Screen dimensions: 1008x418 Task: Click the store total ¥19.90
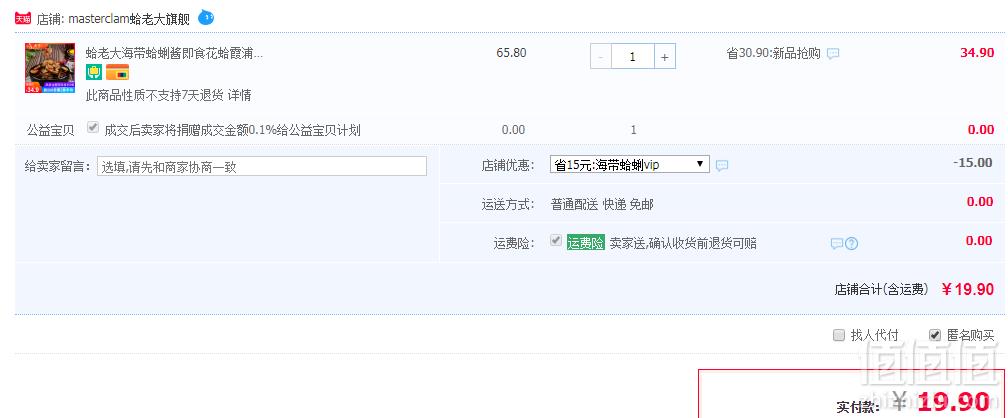968,289
